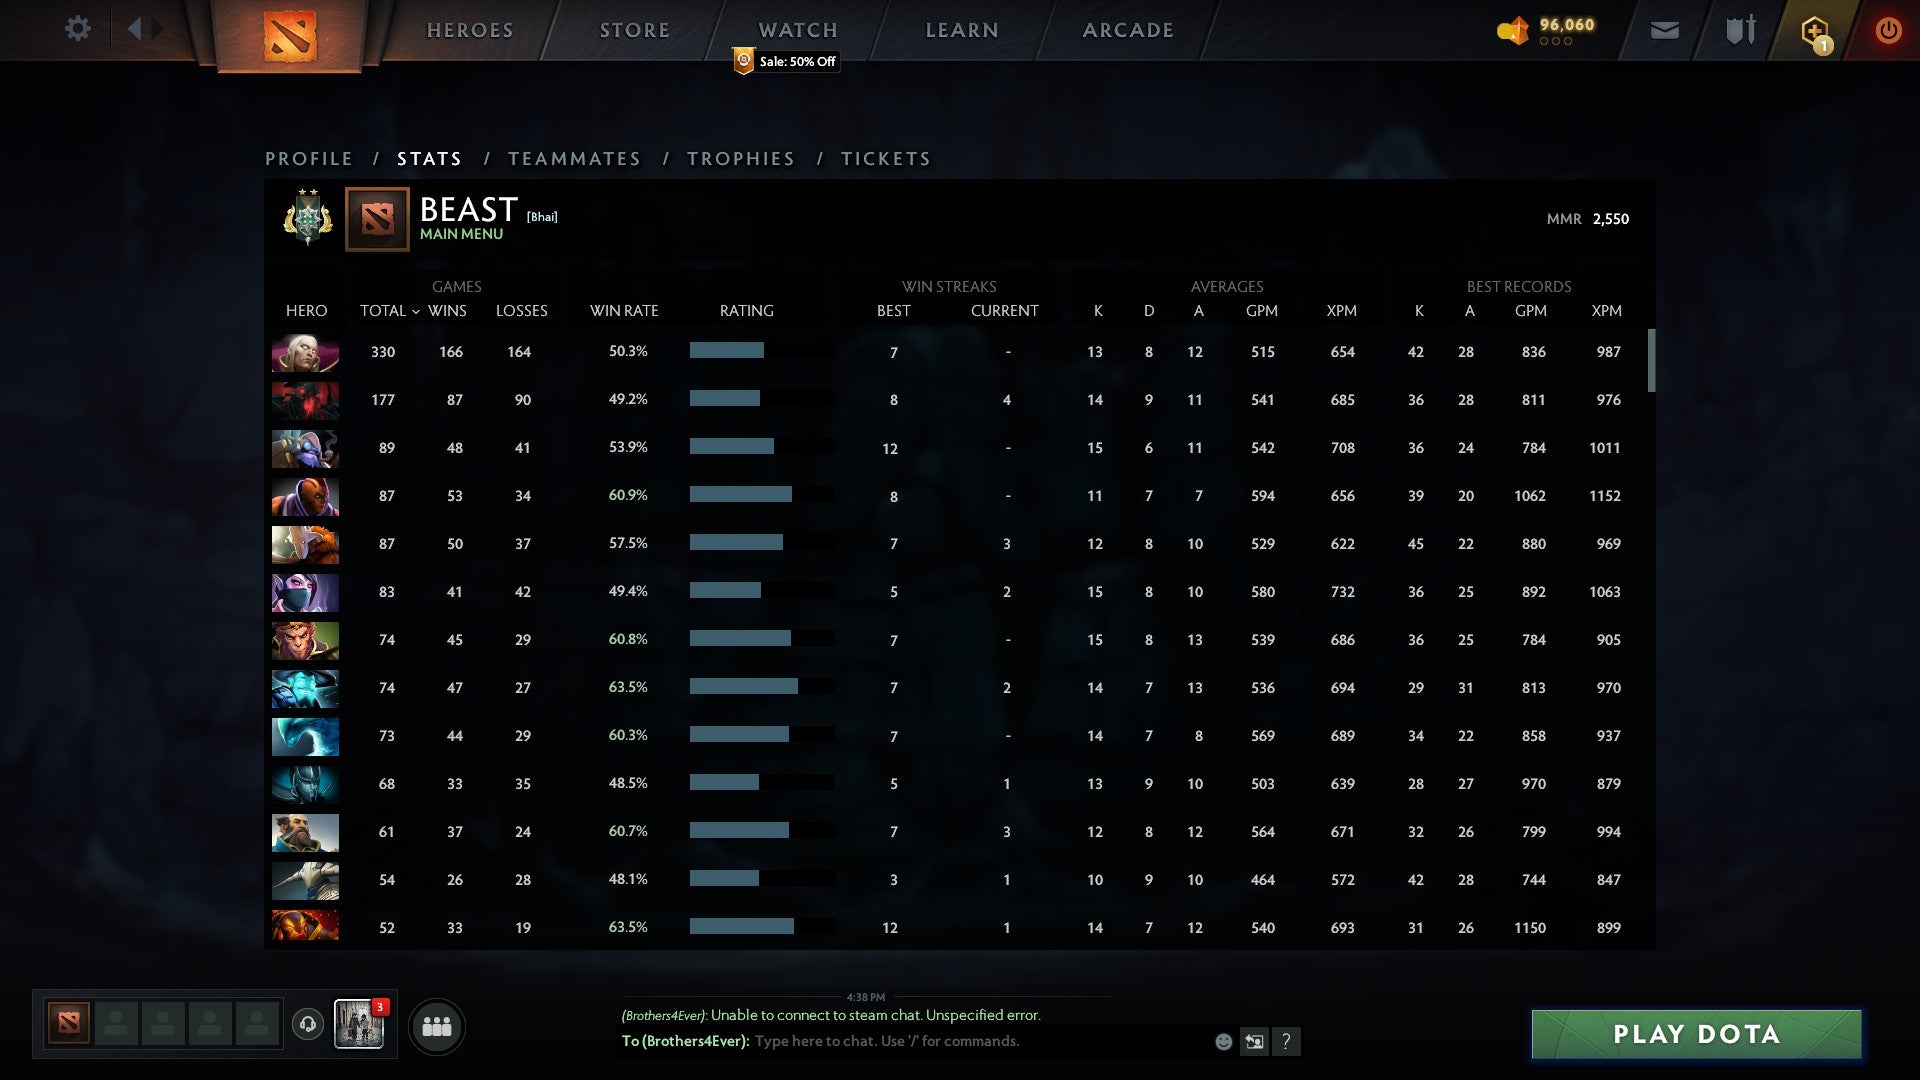This screenshot has height=1080, width=1920.
Task: Open the notifications hexagon icon with badge
Action: [1816, 30]
